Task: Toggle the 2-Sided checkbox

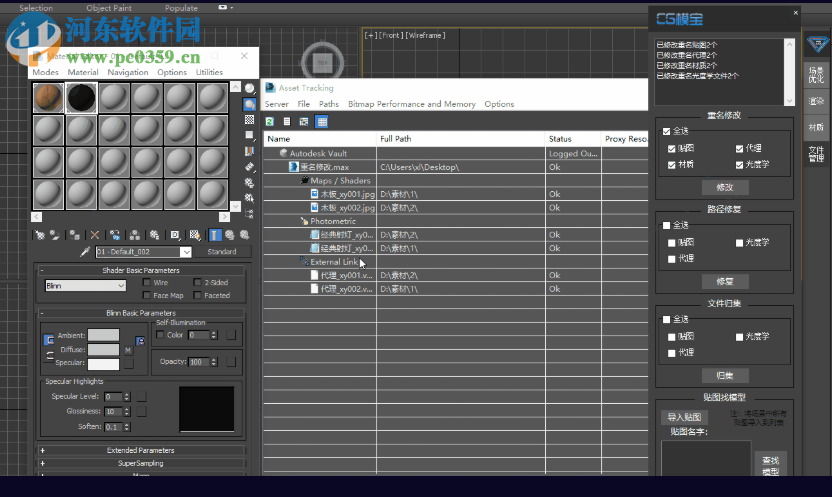Action: click(196, 283)
